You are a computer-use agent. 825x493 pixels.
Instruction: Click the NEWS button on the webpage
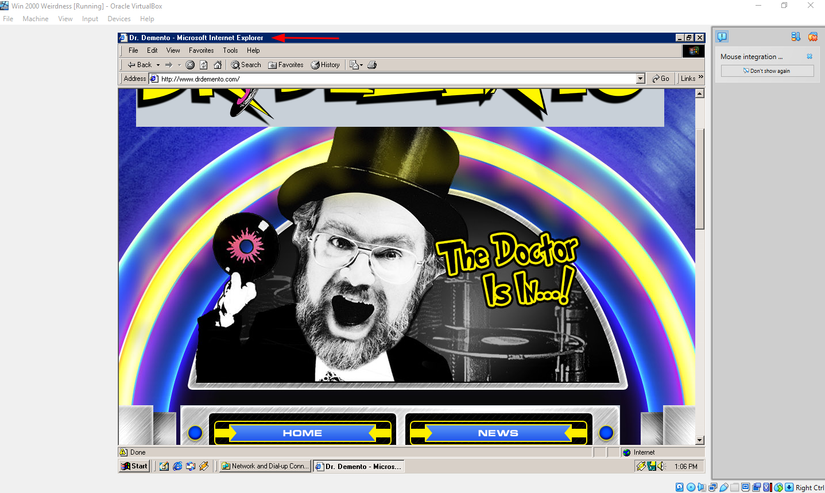click(498, 433)
